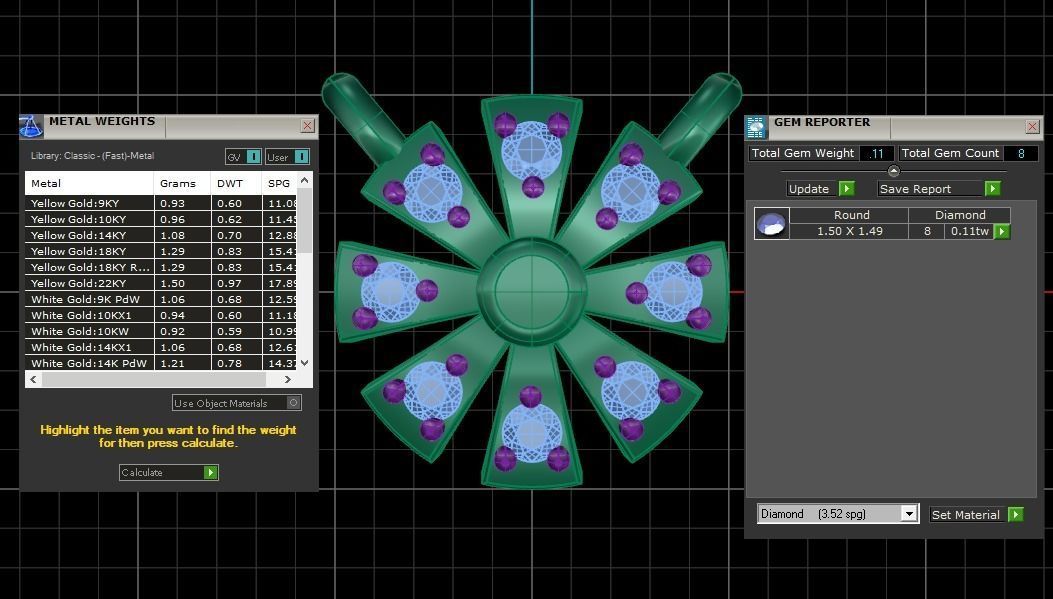Click the Grams column header
Viewport: 1053px width, 599px height.
tap(182, 183)
